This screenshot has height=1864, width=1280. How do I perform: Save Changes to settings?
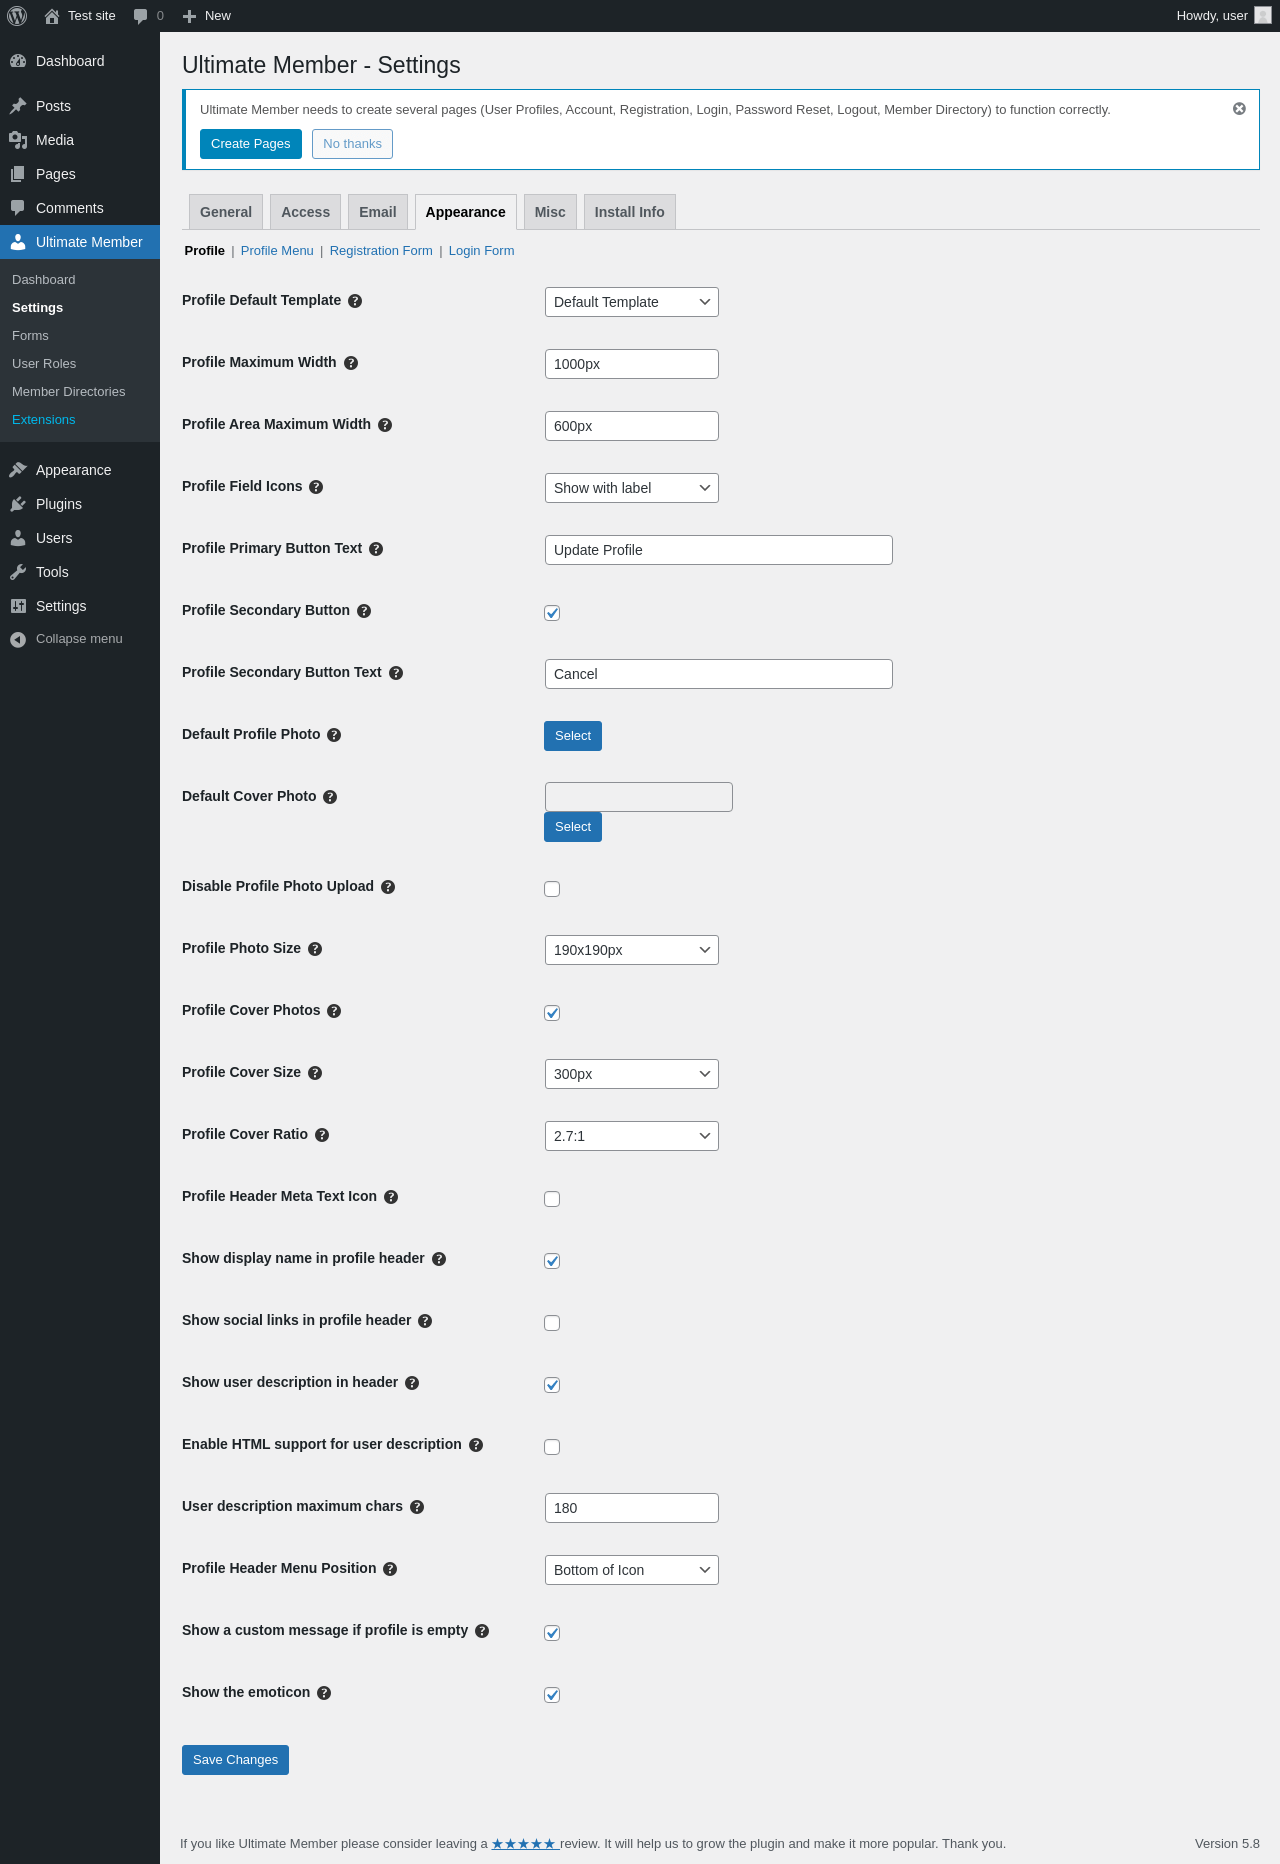point(235,1760)
